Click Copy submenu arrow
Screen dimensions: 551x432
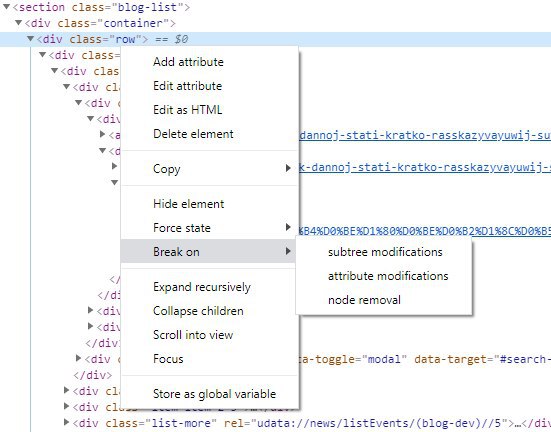tap(288, 168)
